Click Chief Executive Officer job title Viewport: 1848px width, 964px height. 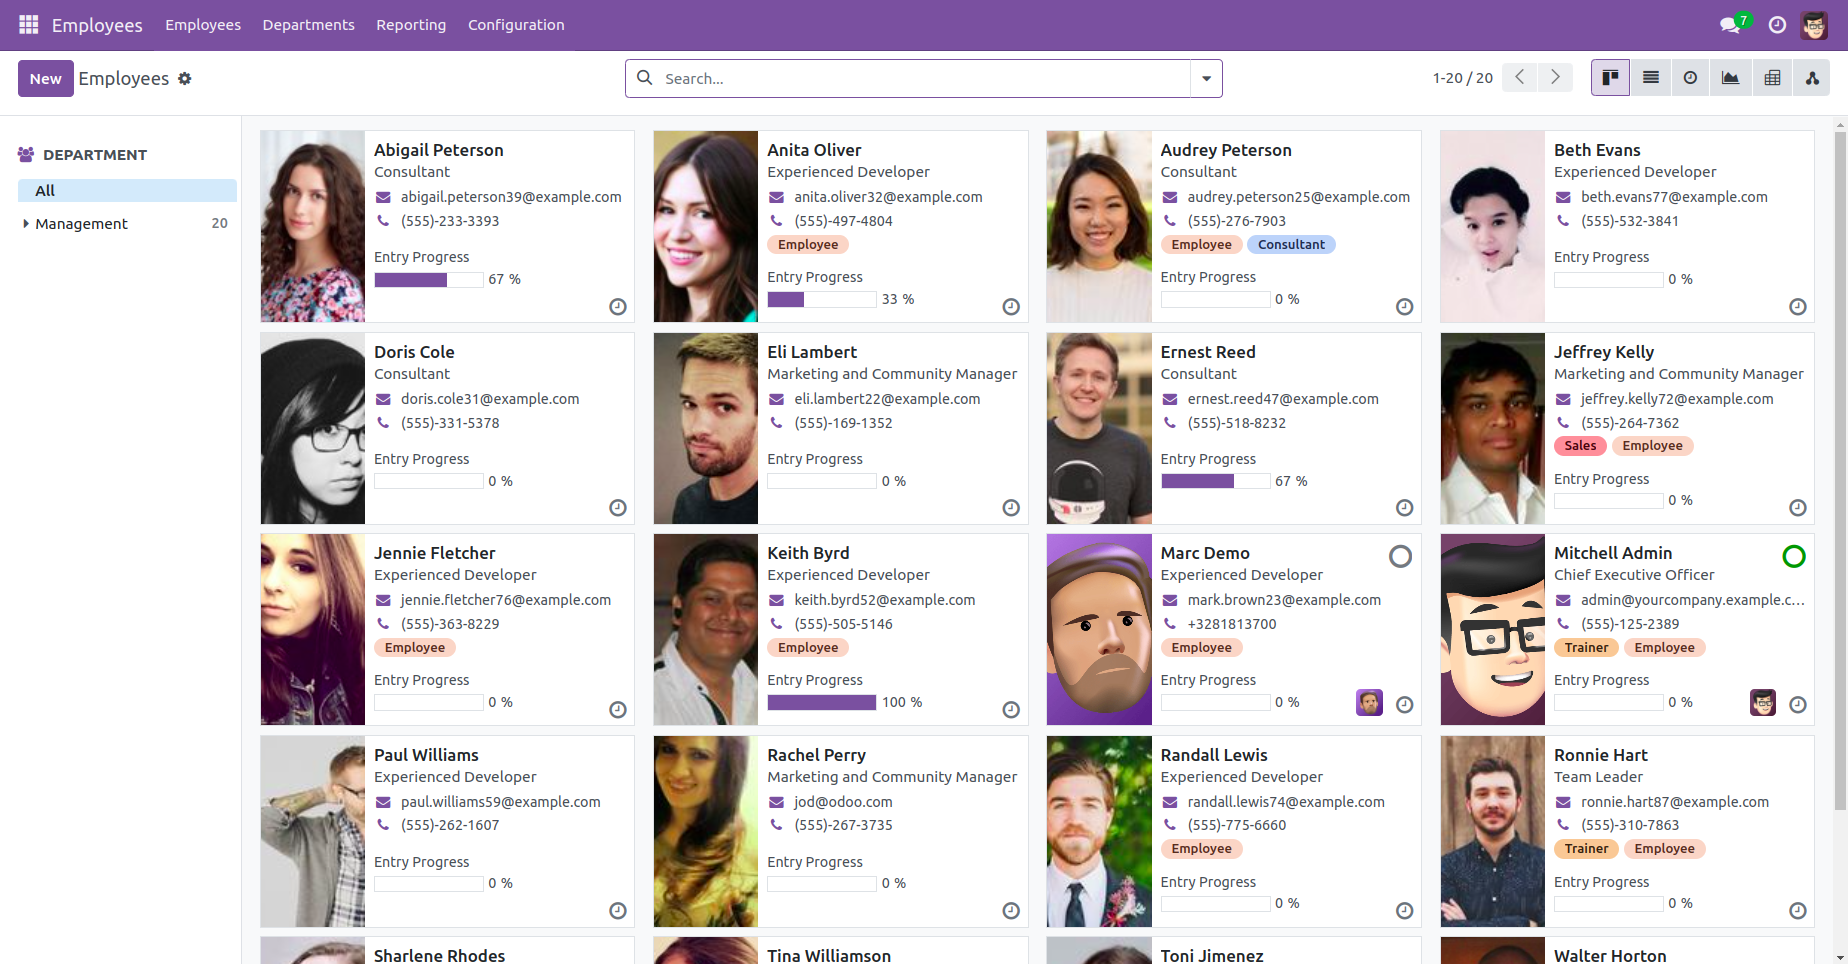(1633, 575)
